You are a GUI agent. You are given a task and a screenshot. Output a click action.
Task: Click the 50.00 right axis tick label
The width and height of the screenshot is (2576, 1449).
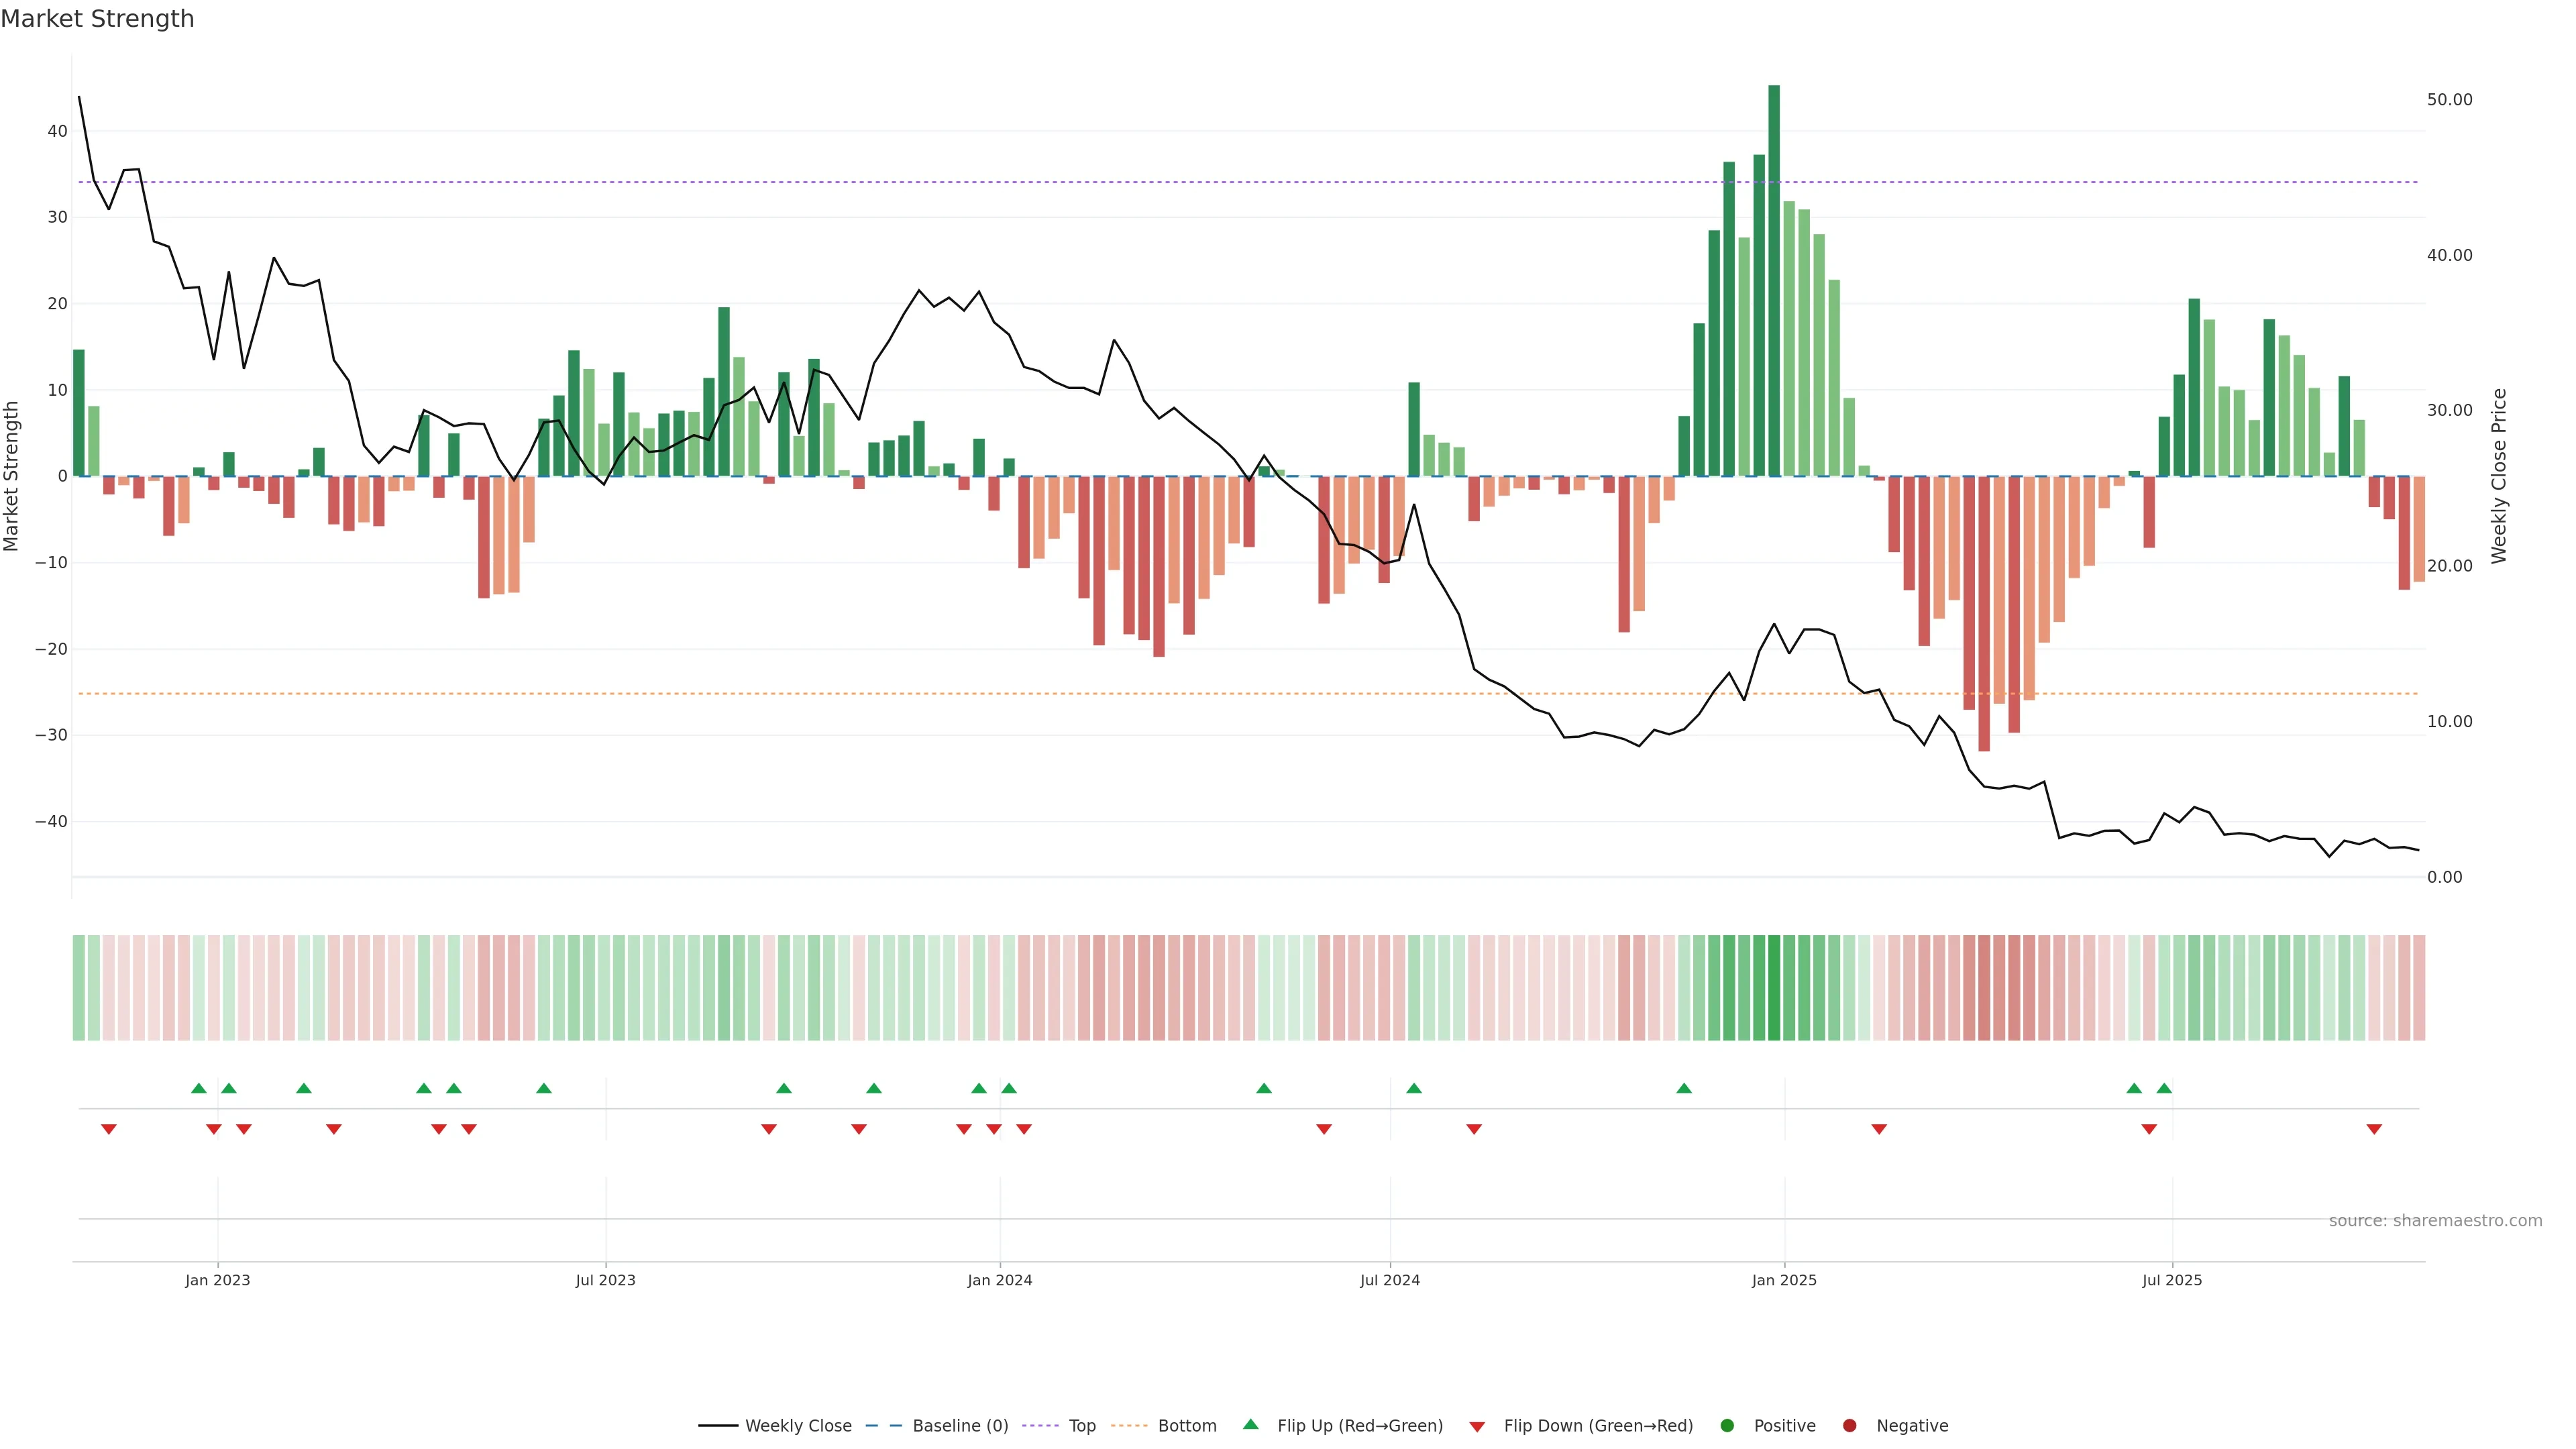click(x=2449, y=100)
